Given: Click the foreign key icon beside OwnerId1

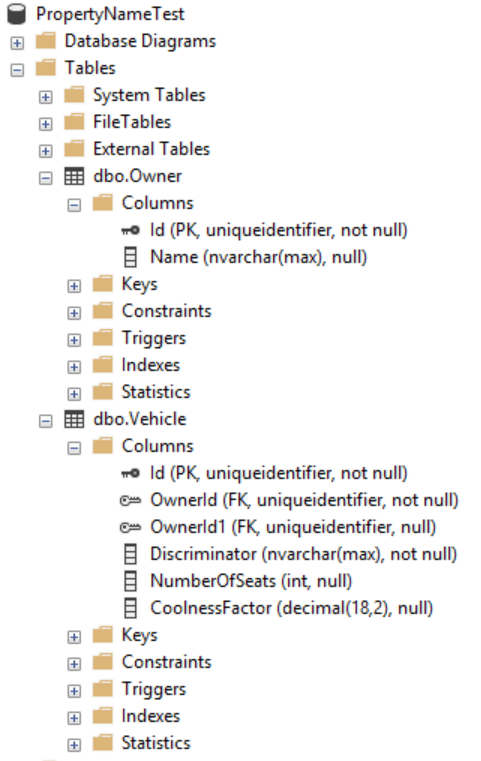Looking at the screenshot, I should [x=130, y=528].
